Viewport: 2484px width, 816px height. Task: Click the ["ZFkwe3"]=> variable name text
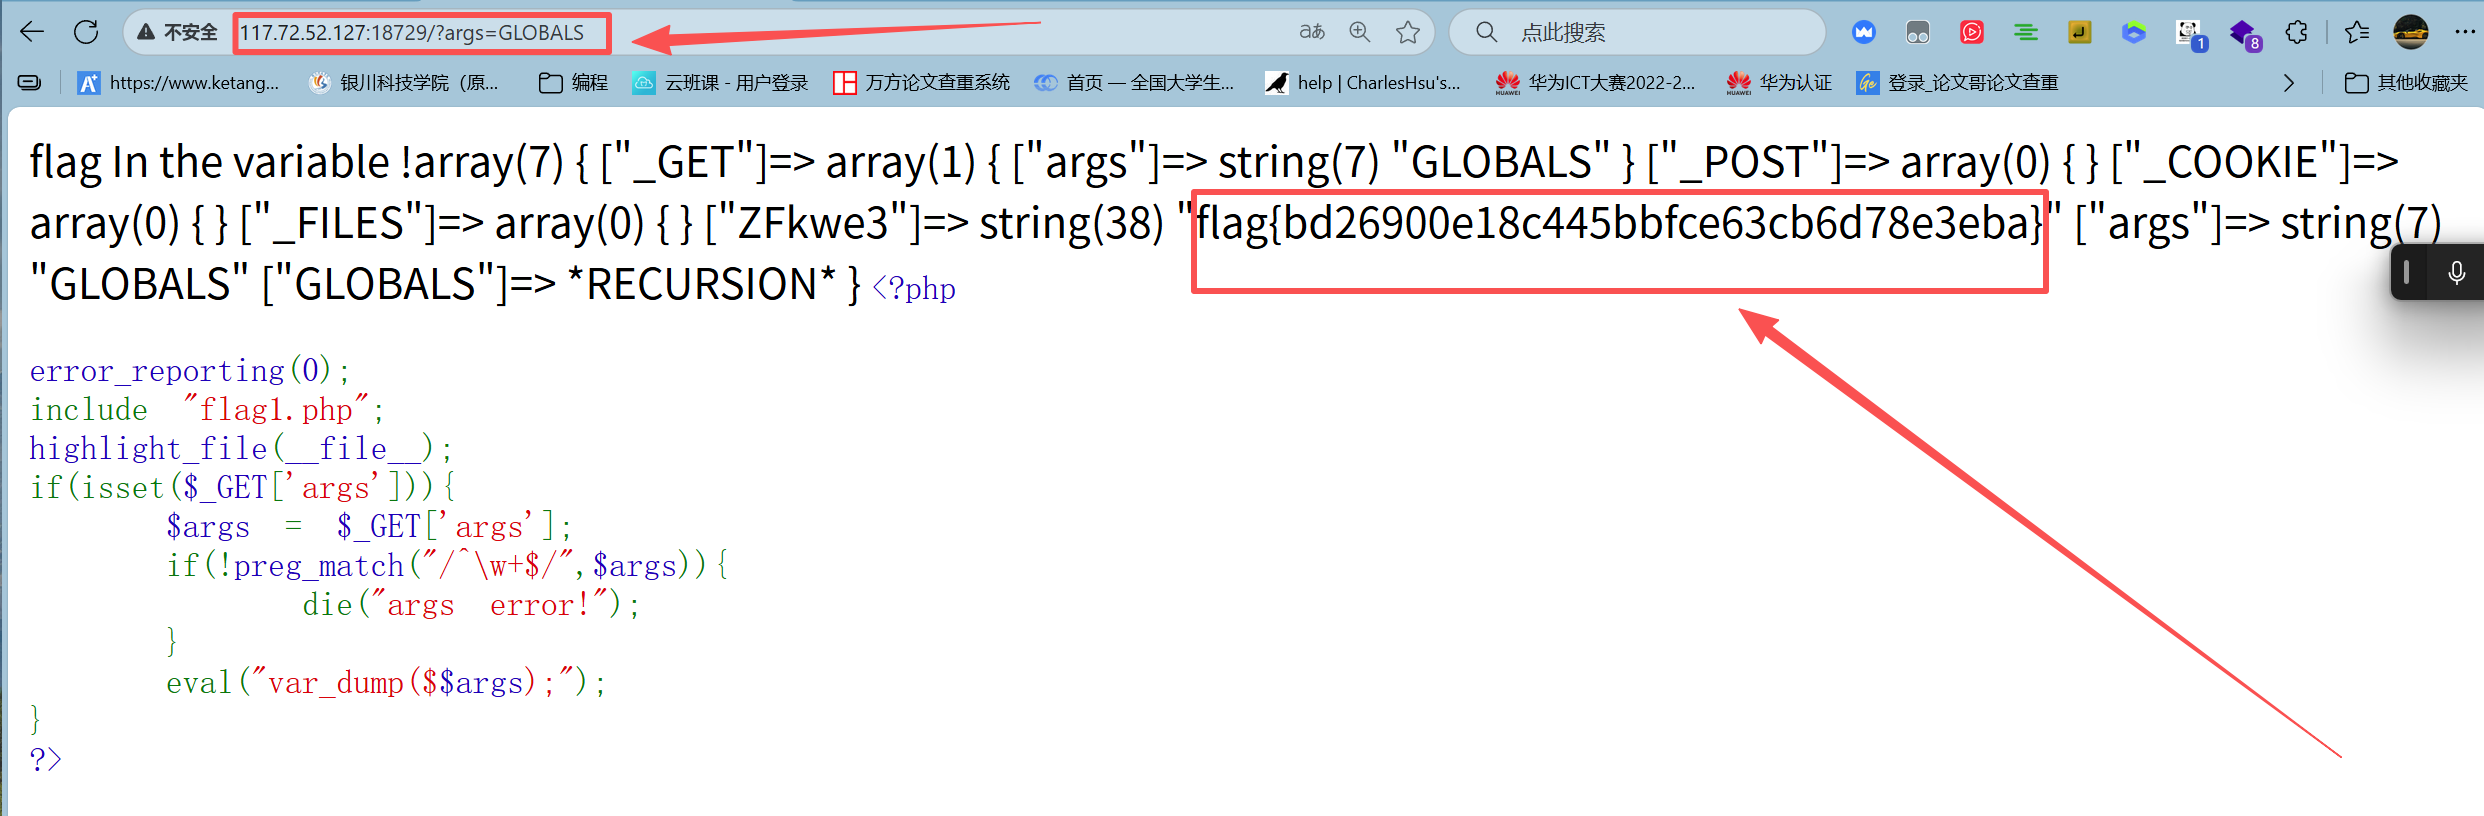point(836,223)
